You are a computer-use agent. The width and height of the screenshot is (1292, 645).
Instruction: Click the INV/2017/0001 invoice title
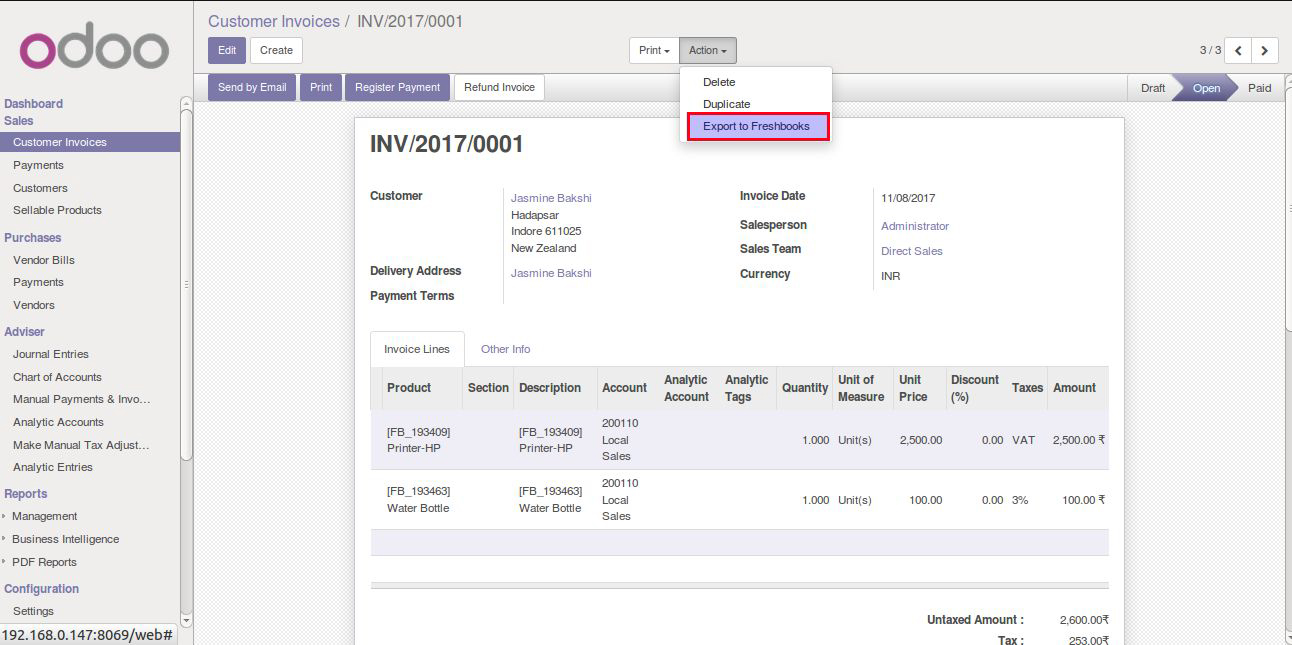(x=447, y=144)
